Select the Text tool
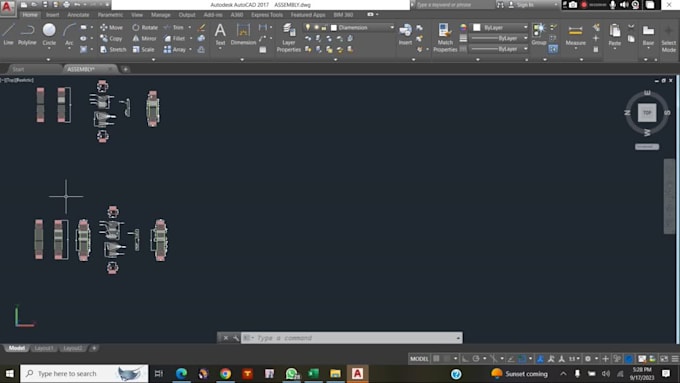The height and width of the screenshot is (383, 680). [x=220, y=34]
